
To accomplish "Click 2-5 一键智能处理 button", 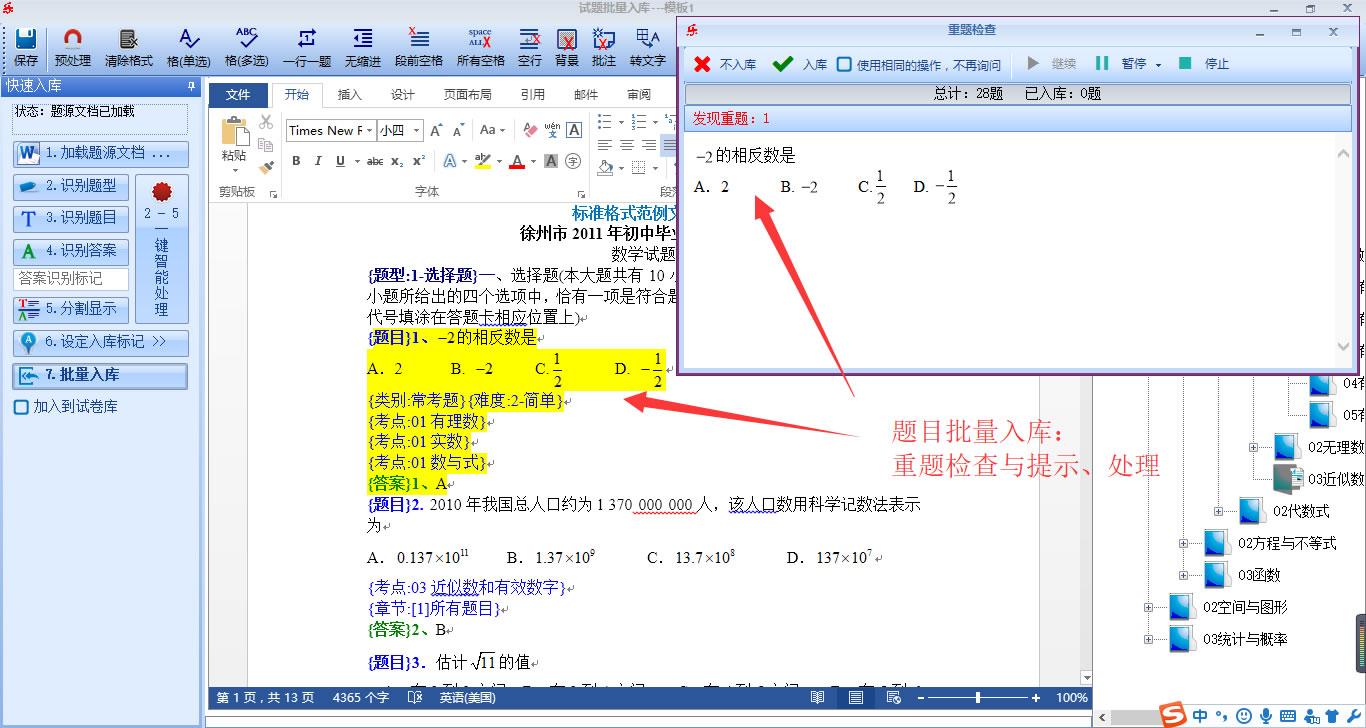I will [x=162, y=249].
